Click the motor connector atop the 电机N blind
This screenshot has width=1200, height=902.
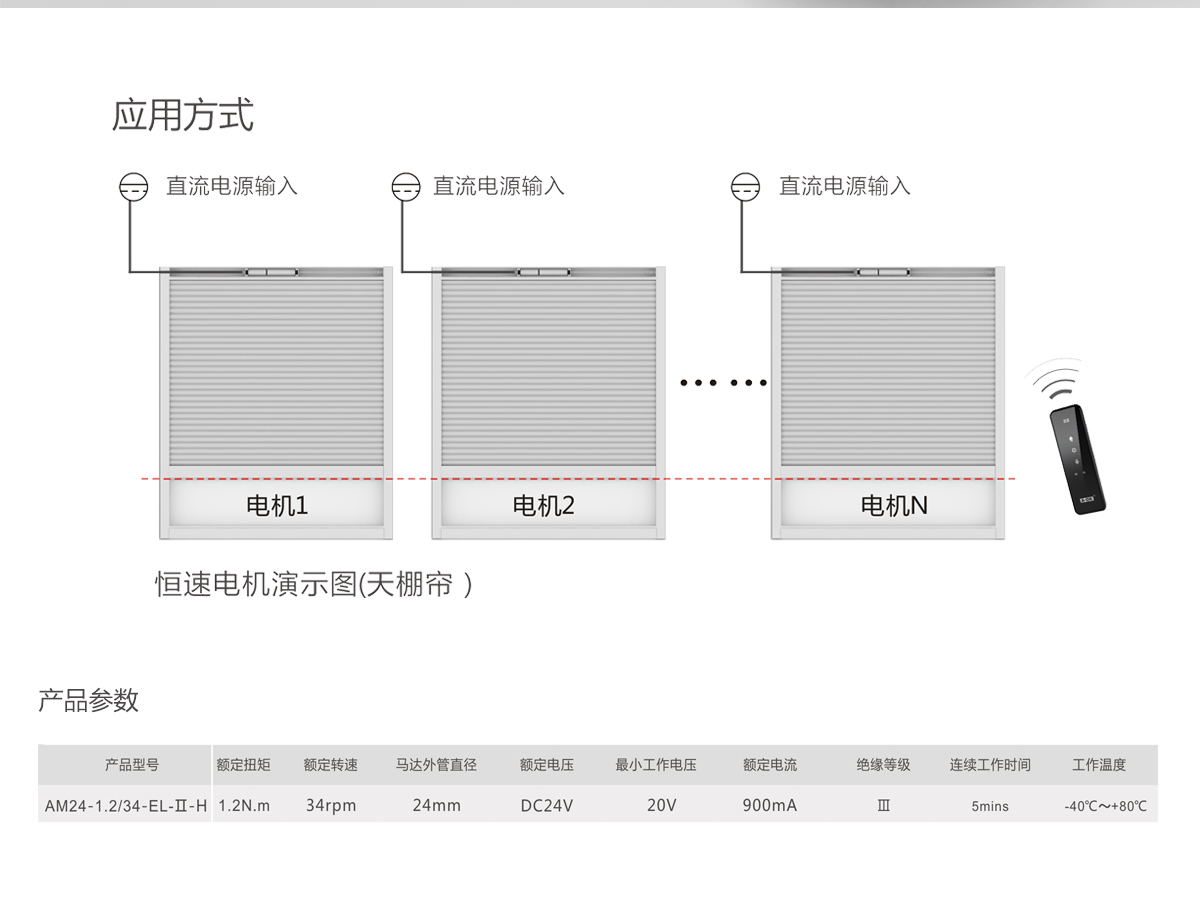(x=883, y=272)
